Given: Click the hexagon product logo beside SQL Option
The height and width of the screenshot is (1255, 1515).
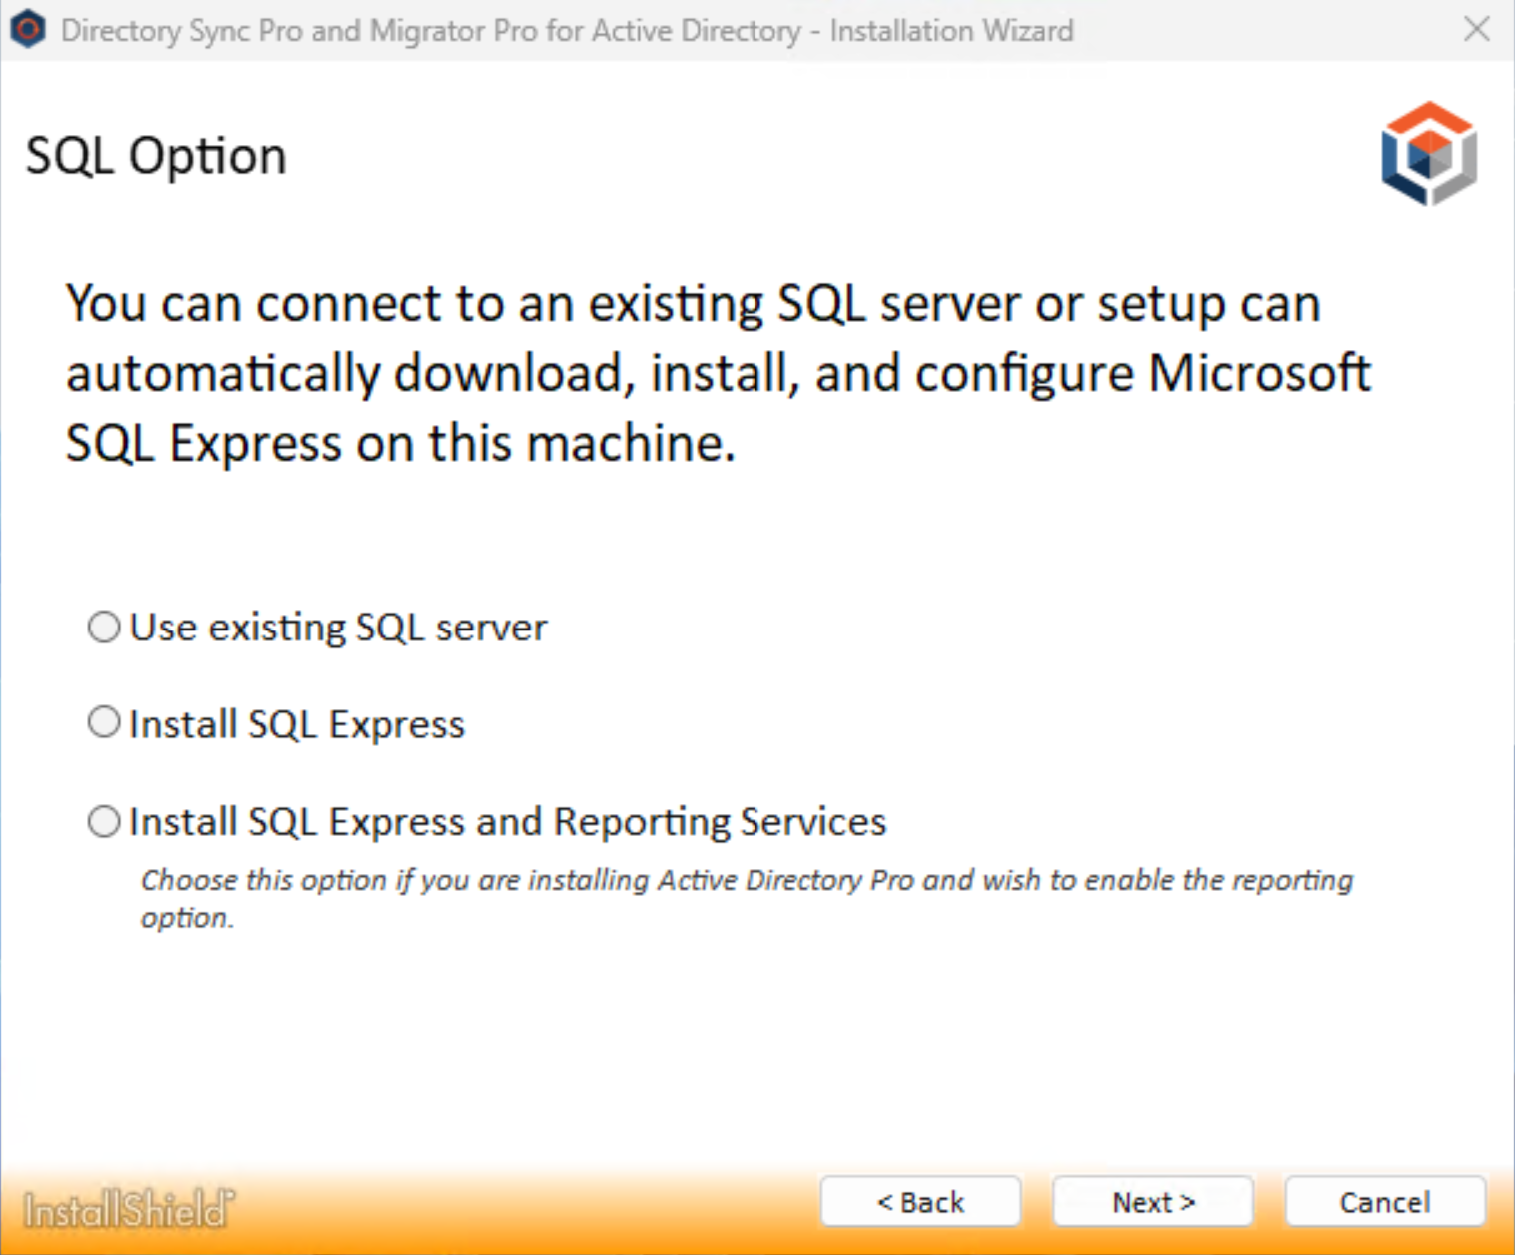Looking at the screenshot, I should (1429, 153).
